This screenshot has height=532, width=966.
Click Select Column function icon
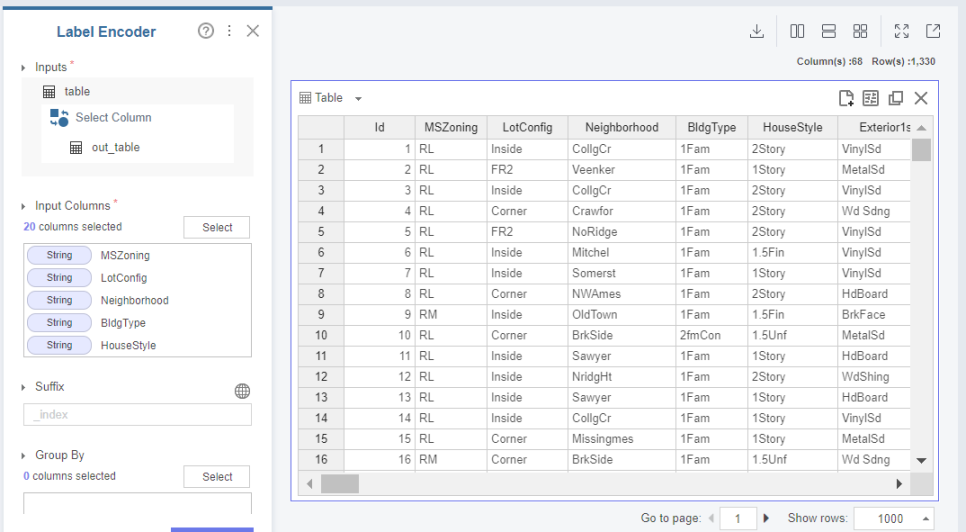[59, 117]
